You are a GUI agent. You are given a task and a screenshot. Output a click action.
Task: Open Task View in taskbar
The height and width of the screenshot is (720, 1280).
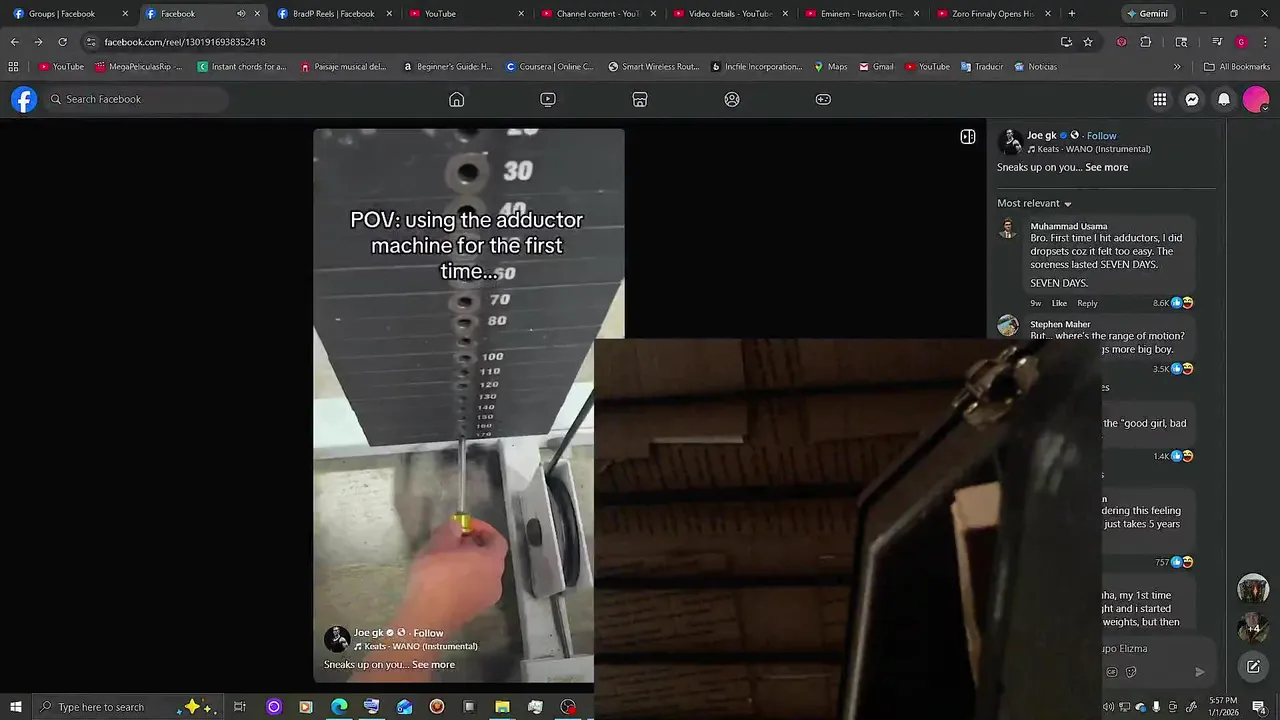pos(240,707)
